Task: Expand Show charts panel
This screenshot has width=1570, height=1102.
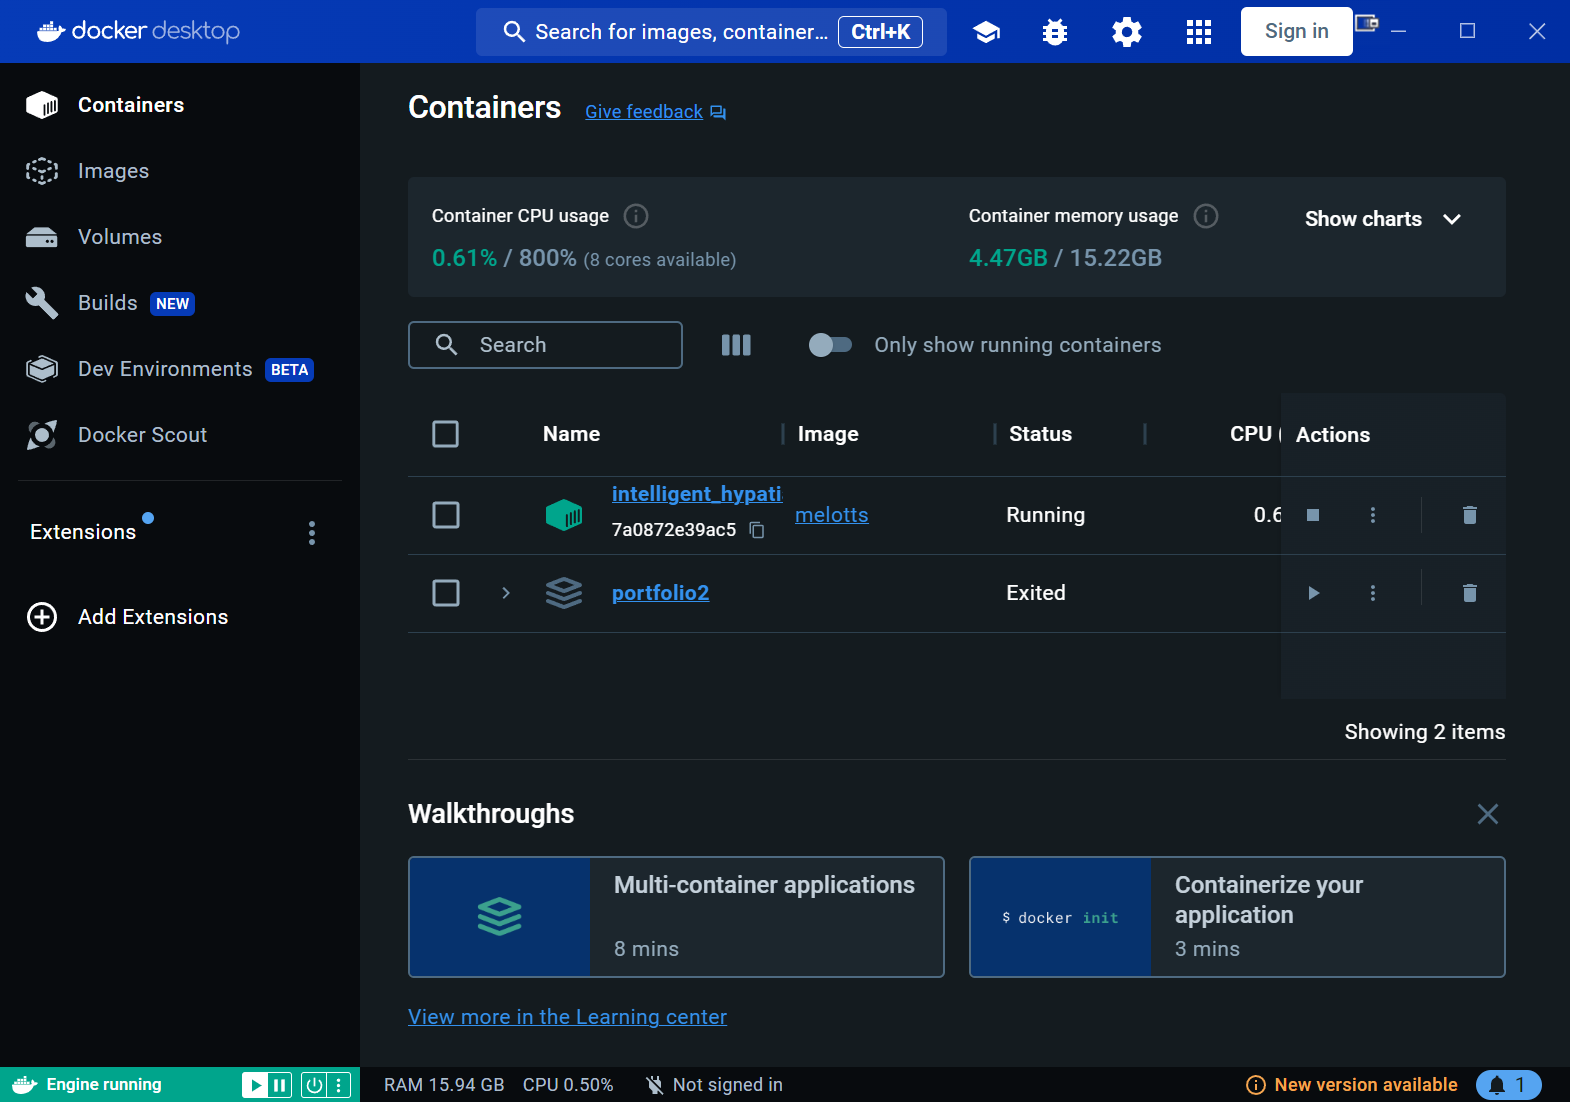Action: click(1382, 219)
